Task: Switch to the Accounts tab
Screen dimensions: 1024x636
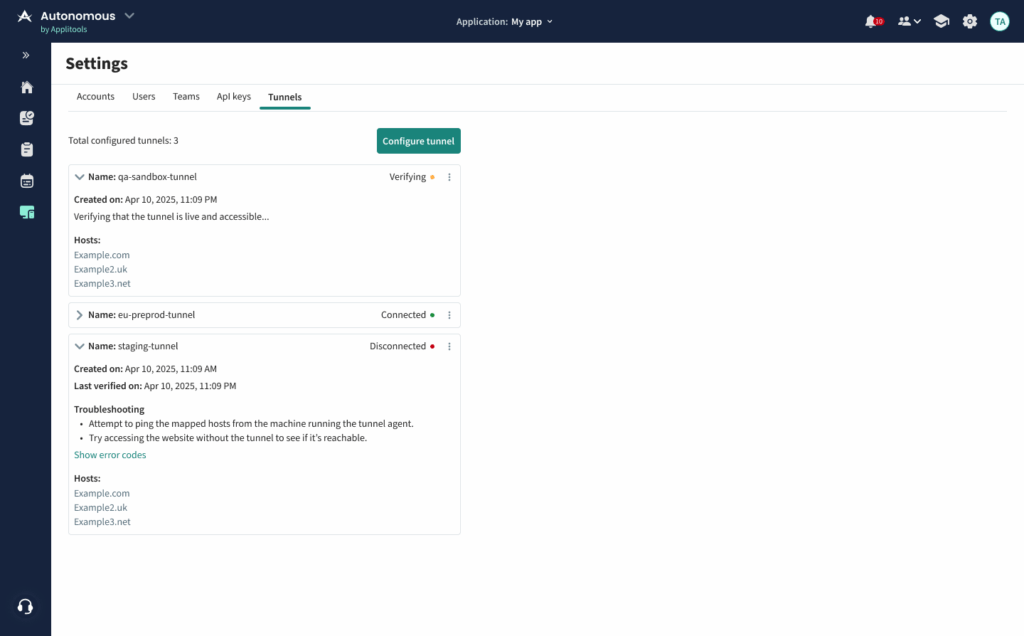Action: [x=95, y=96]
